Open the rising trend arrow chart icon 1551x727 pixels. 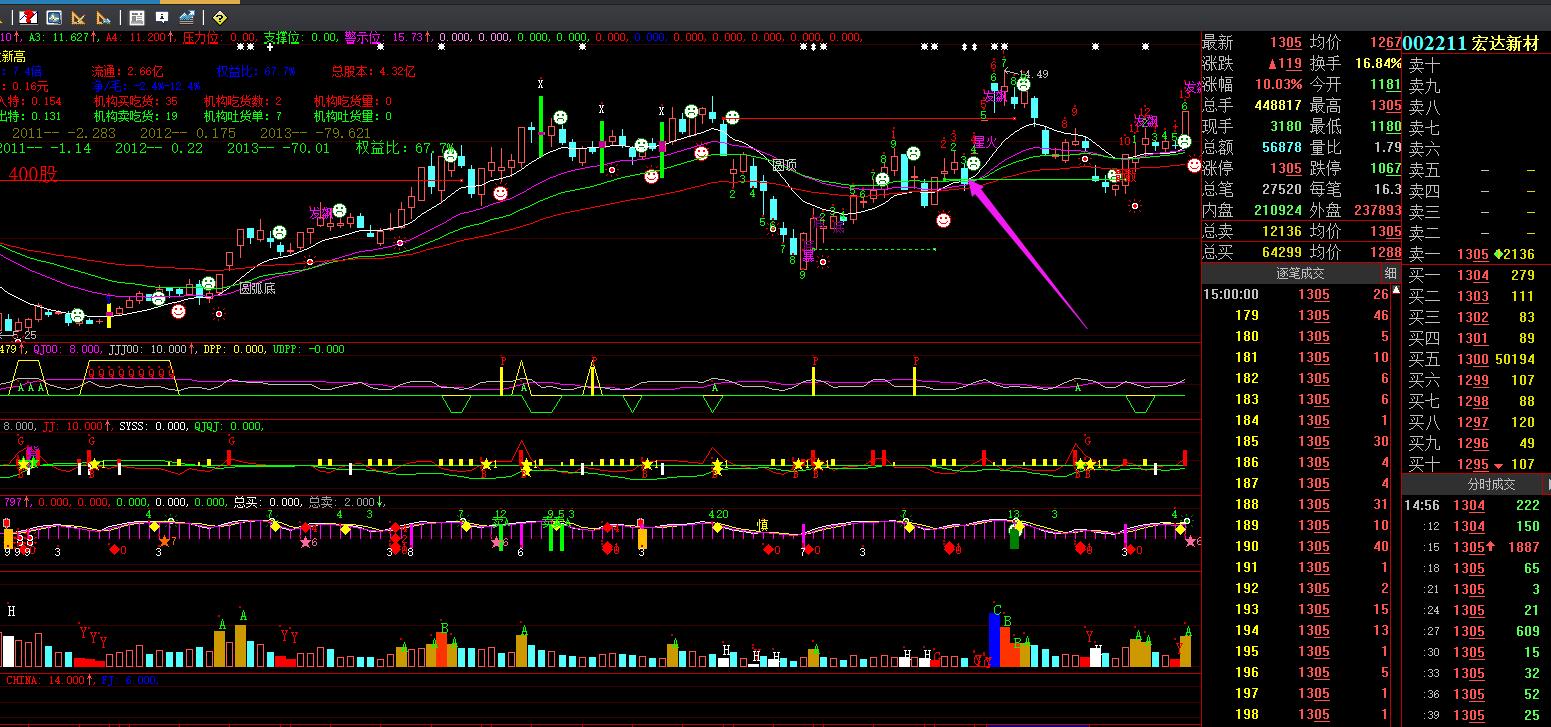(186, 17)
